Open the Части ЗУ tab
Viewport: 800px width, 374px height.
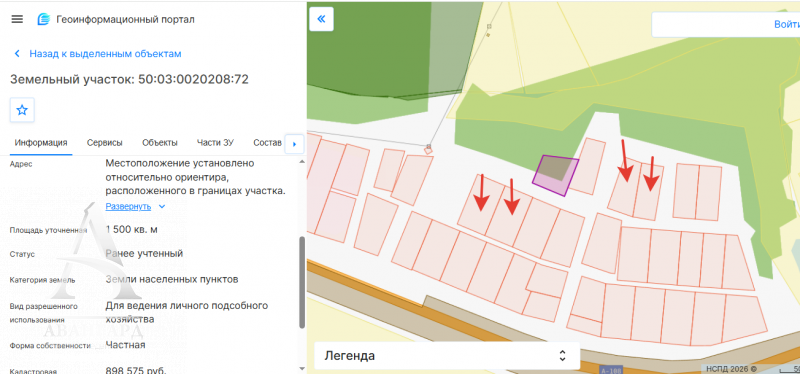215,142
